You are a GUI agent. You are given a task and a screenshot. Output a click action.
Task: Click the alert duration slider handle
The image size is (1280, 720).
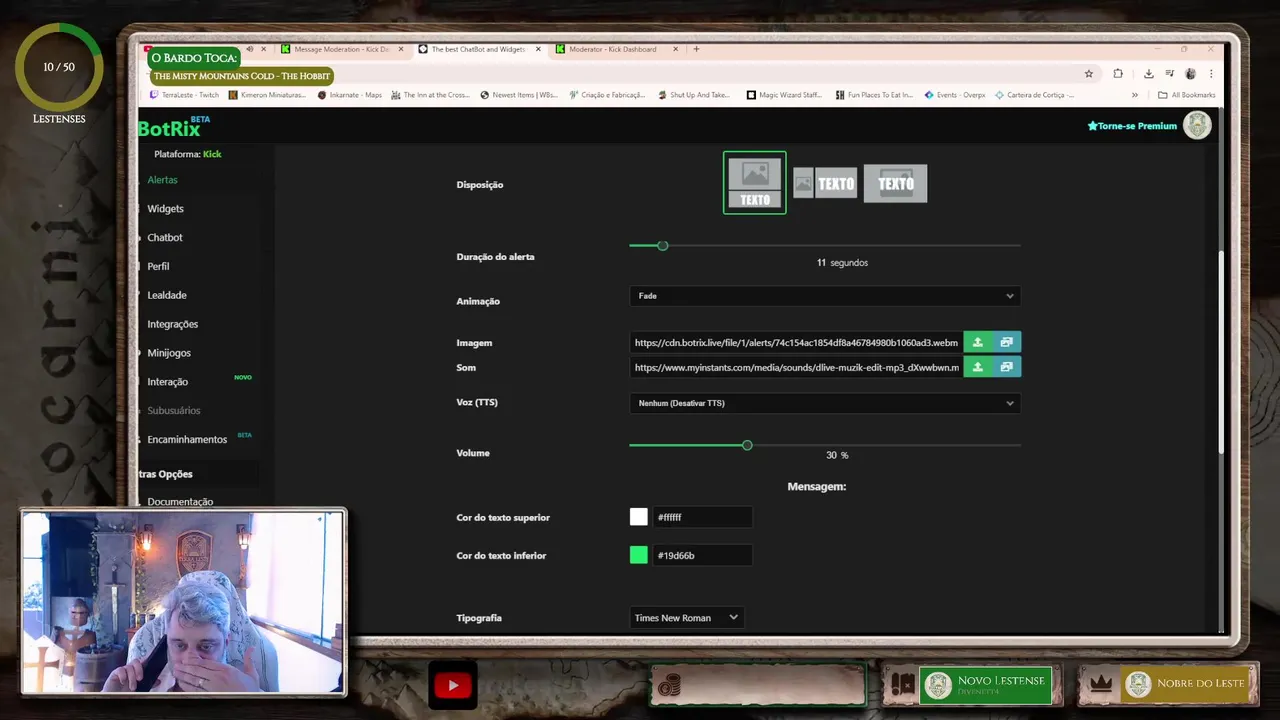[x=662, y=245]
